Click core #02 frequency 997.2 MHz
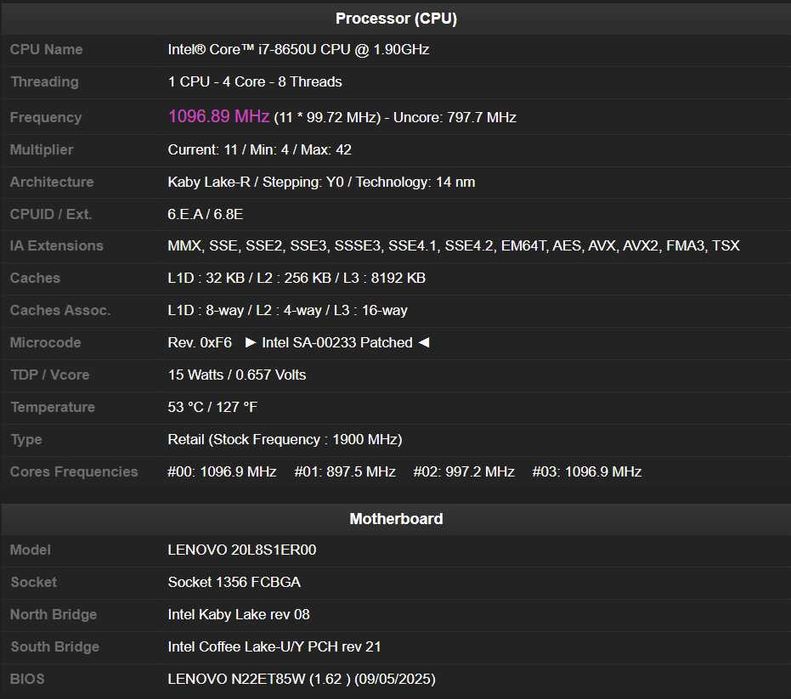The height and width of the screenshot is (699, 791). 464,472
